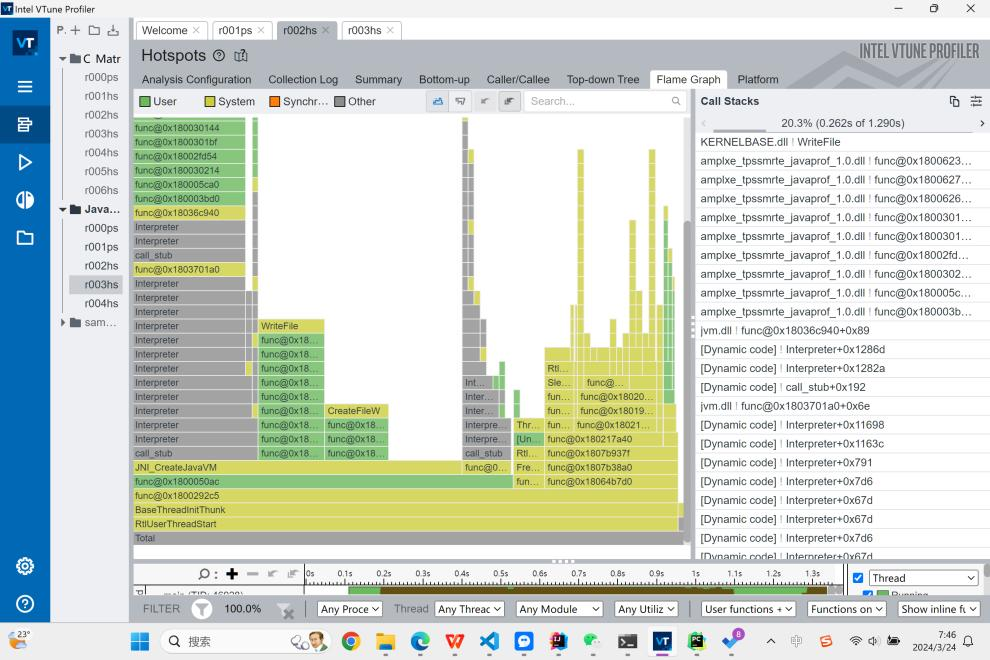The height and width of the screenshot is (660, 990).
Task: Select the flame graph layout icon
Action: [x=438, y=101]
